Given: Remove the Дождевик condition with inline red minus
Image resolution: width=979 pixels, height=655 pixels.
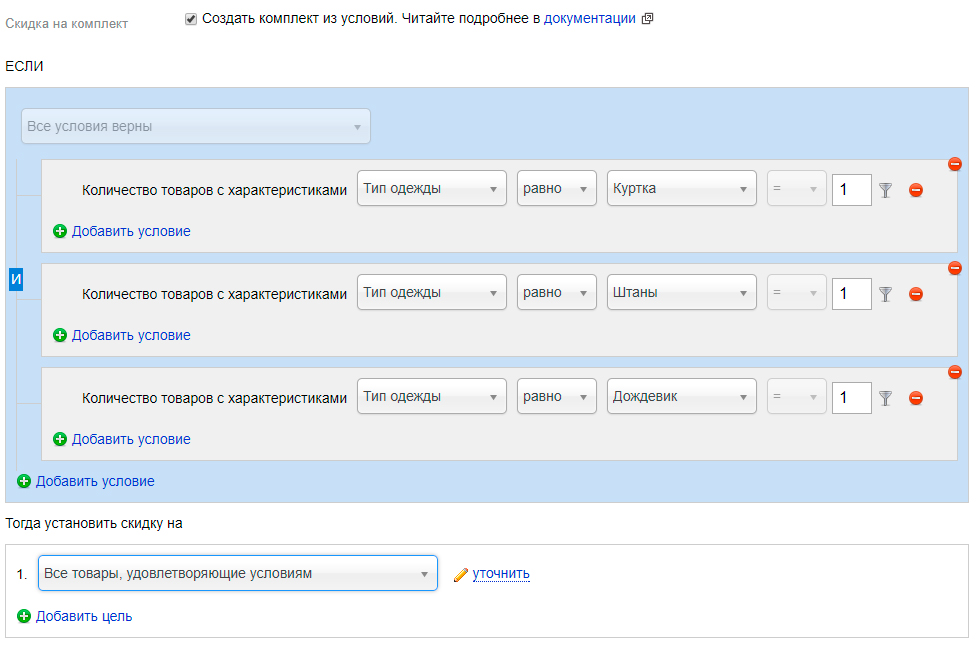Looking at the screenshot, I should point(916,398).
